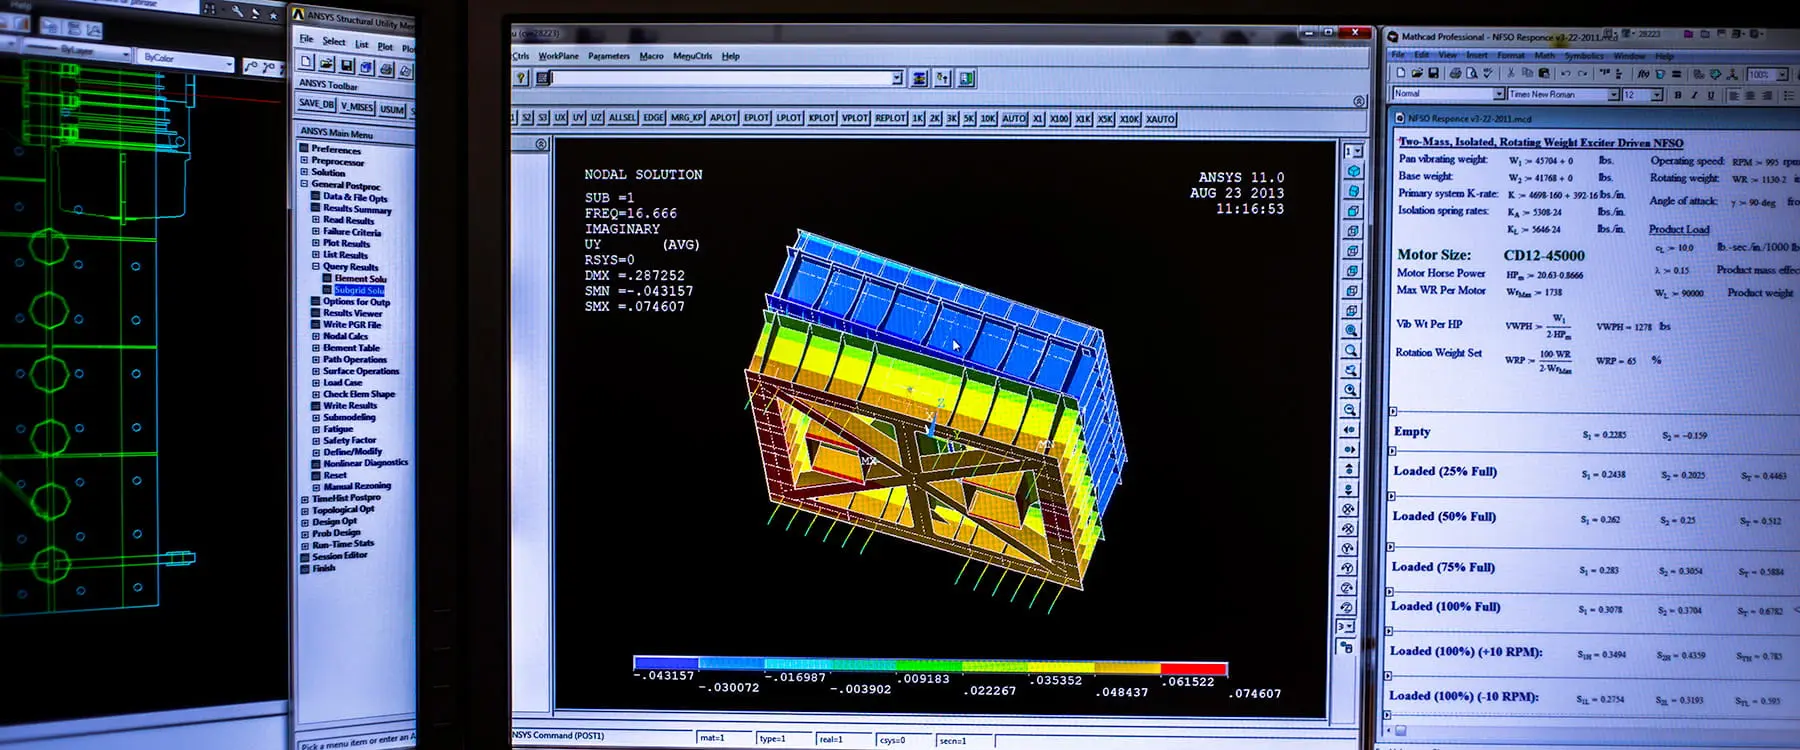Open the Parameters menu

[x=609, y=56]
